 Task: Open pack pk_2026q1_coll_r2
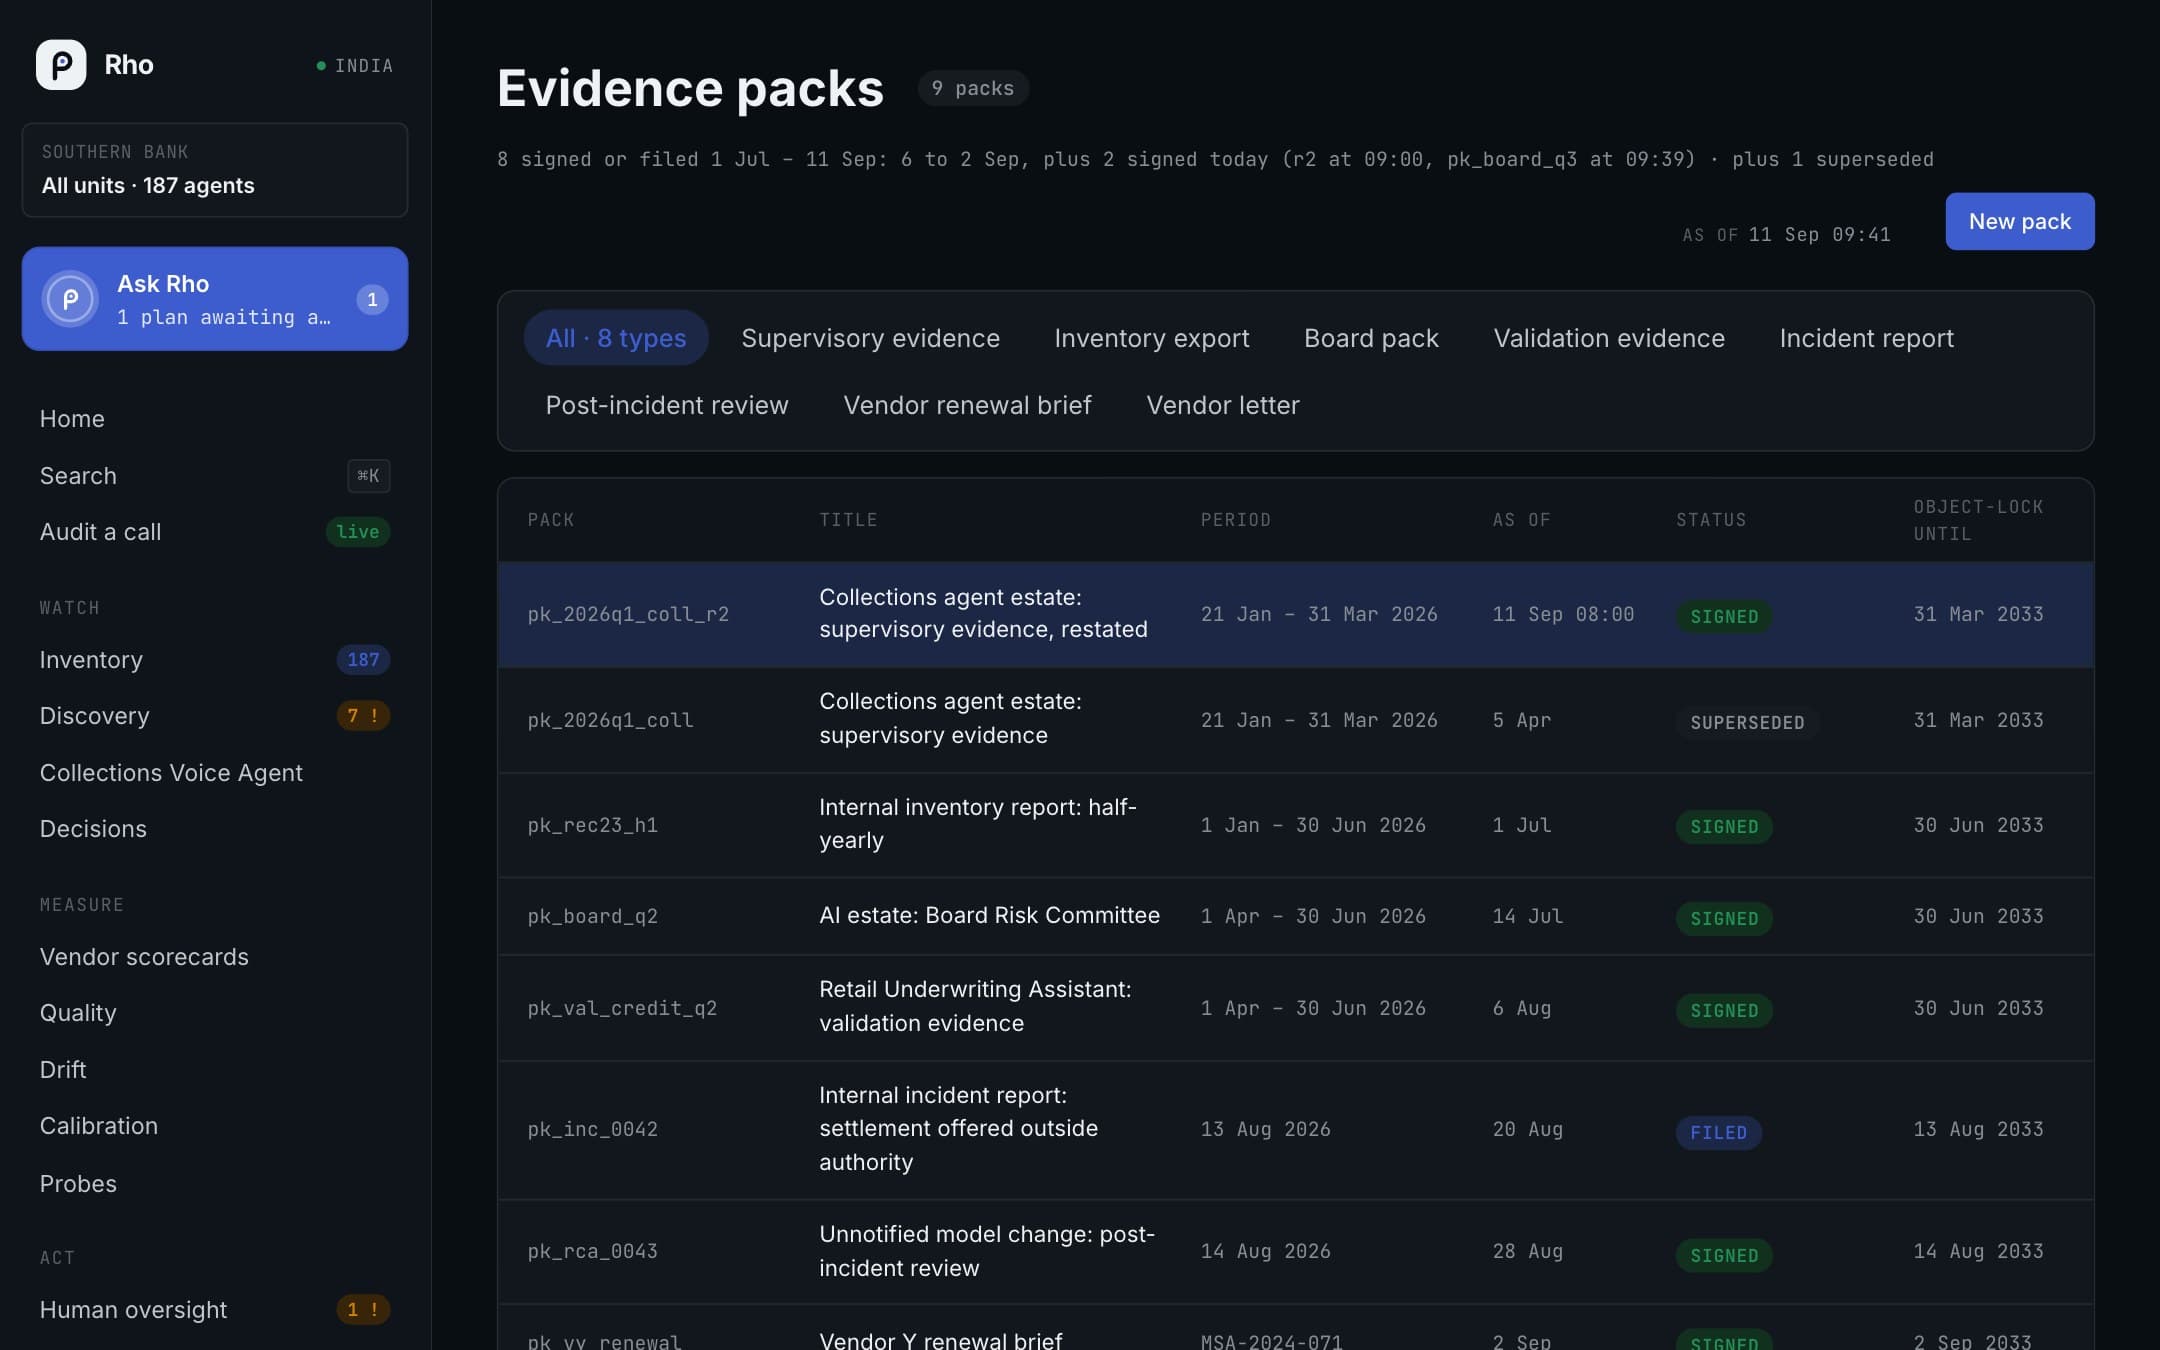point(1295,614)
